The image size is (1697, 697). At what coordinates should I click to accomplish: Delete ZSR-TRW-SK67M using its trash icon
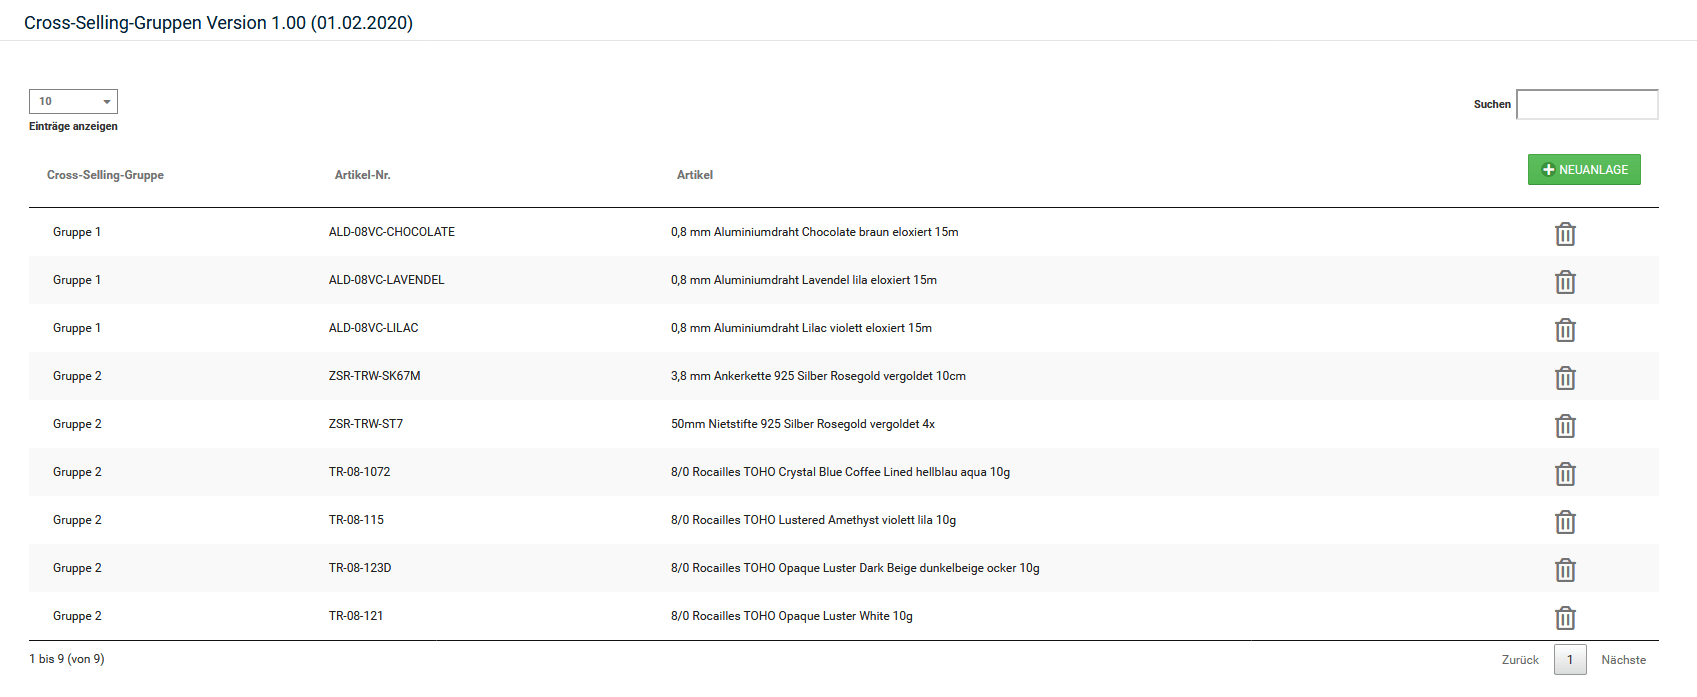click(1565, 378)
